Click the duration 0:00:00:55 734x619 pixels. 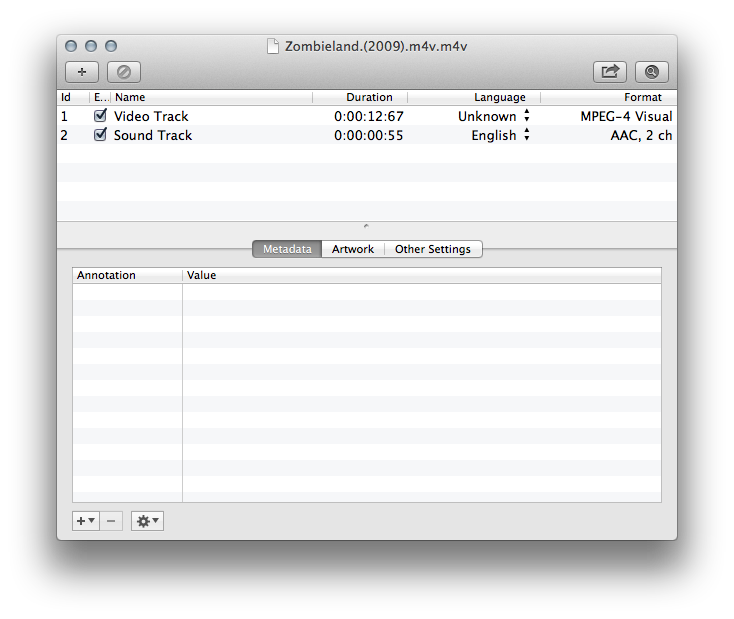(x=369, y=135)
